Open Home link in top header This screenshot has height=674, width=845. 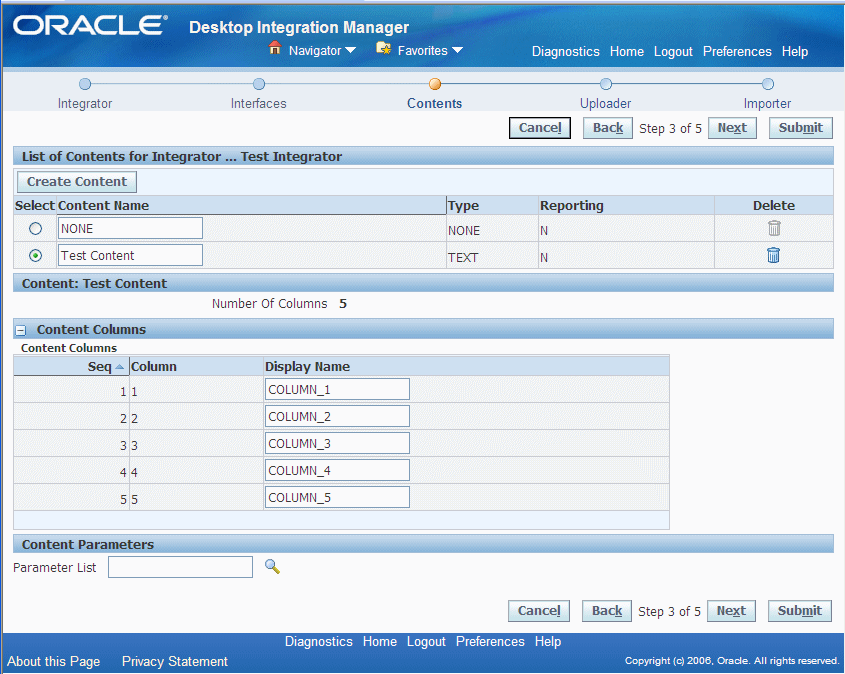(627, 52)
